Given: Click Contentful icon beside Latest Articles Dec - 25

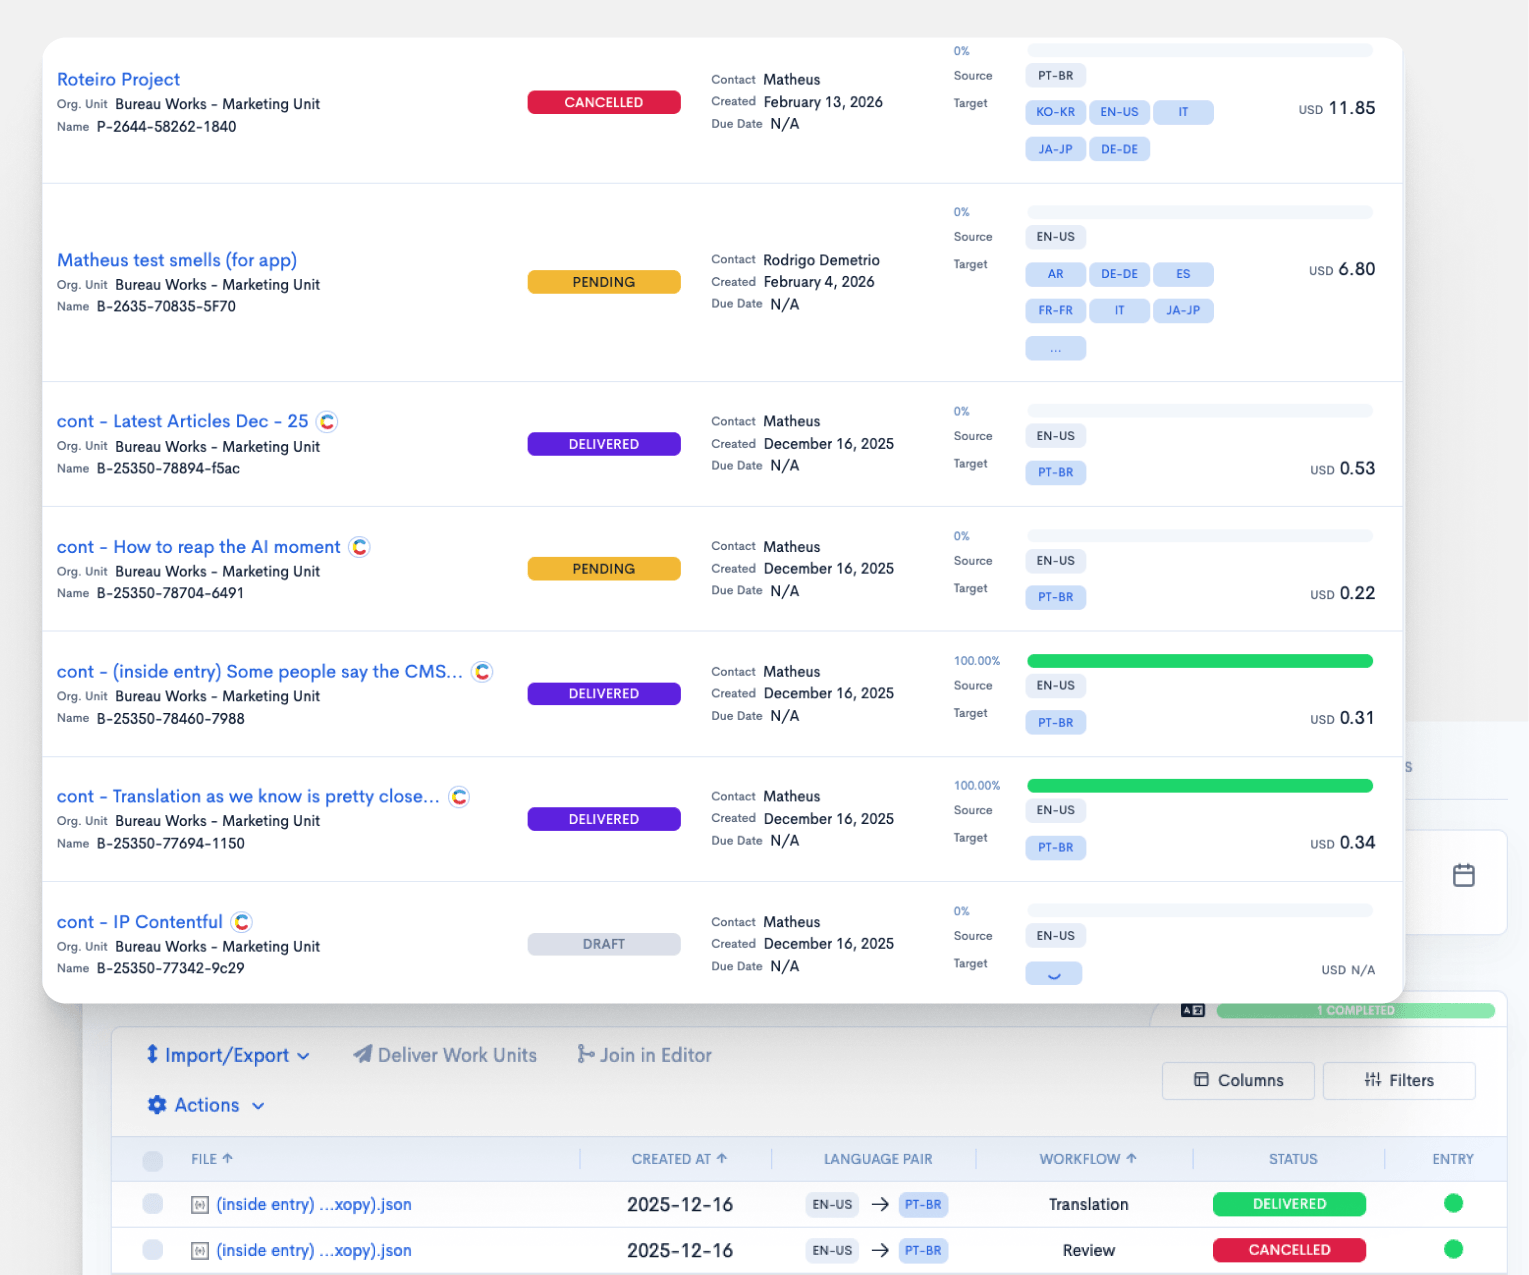Looking at the screenshot, I should (327, 422).
